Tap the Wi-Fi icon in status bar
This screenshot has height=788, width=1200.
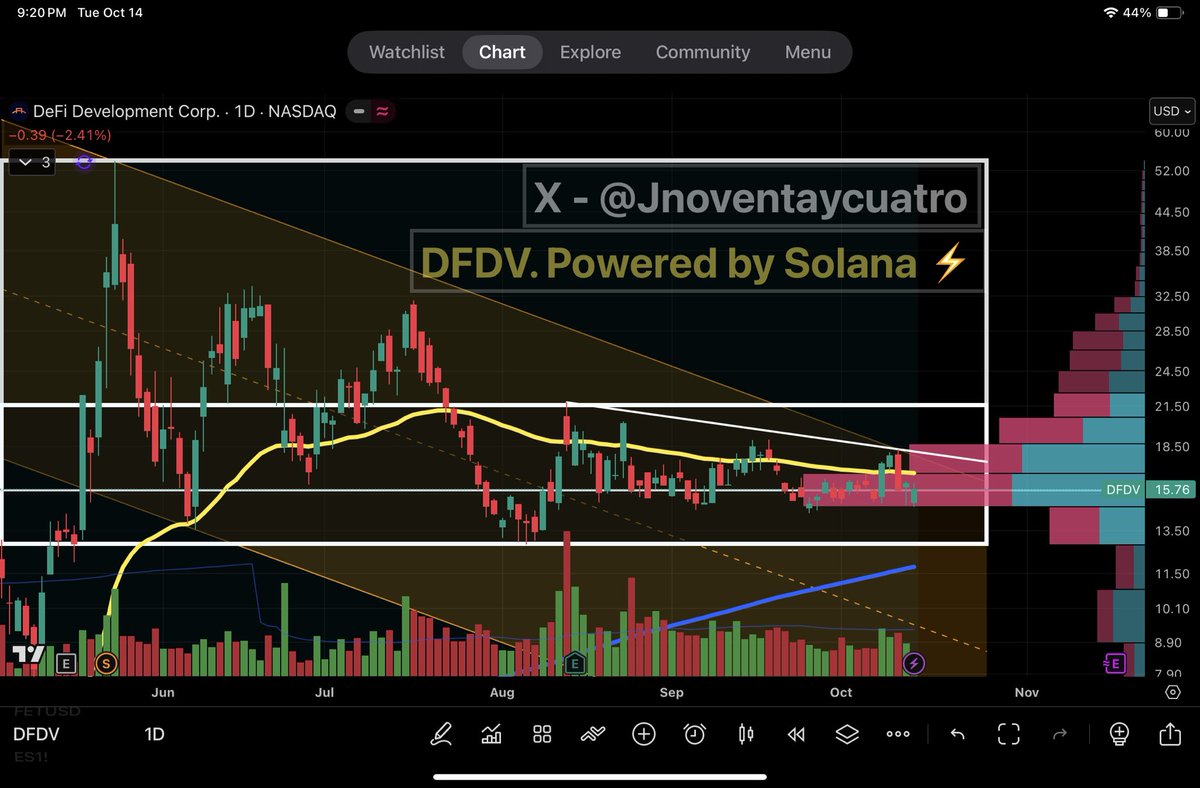tap(1111, 13)
